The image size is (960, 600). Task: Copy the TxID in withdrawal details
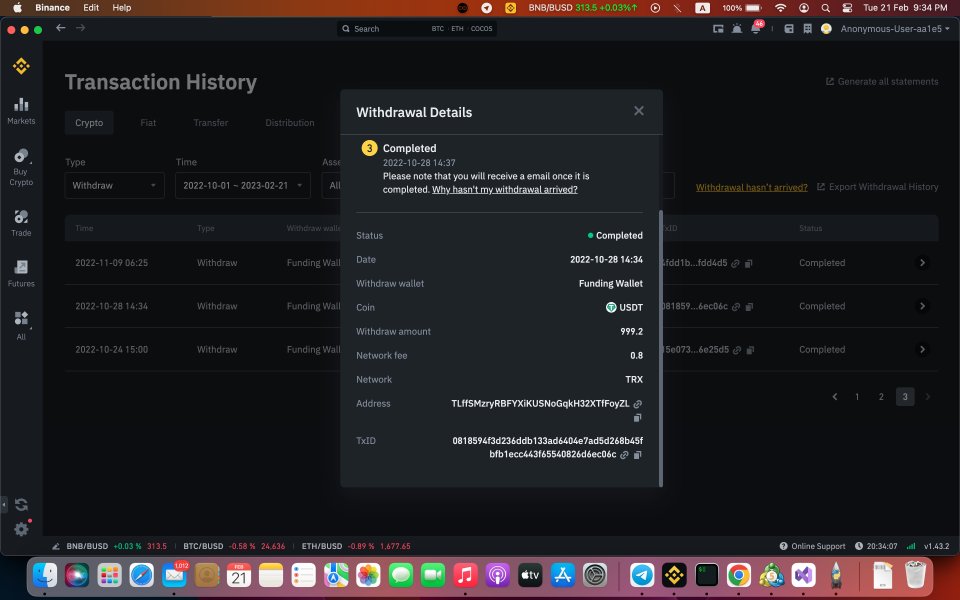(x=637, y=455)
